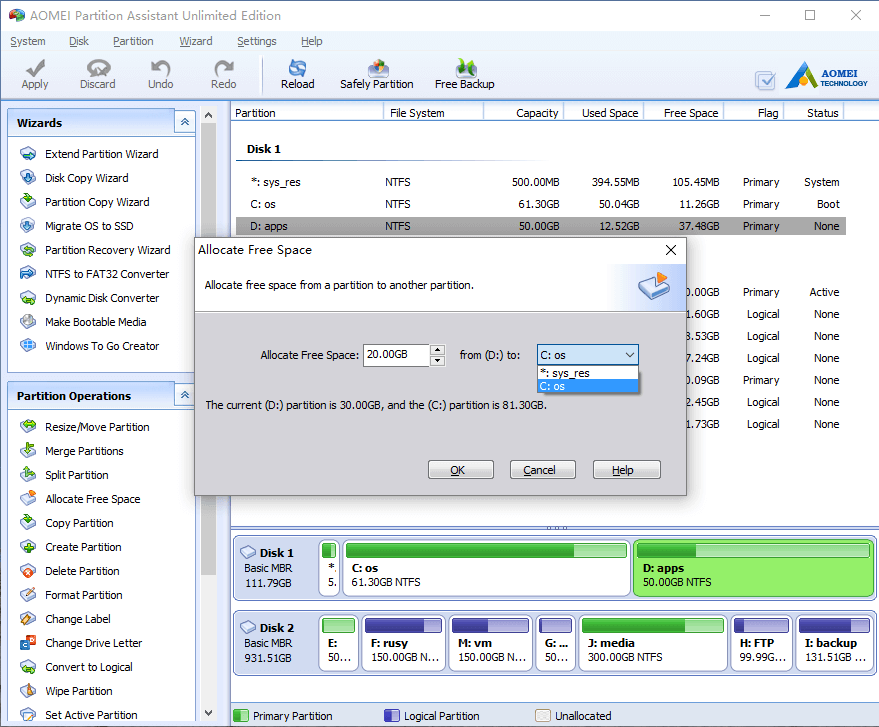879x727 pixels.
Task: Open the Help menu
Action: click(312, 41)
